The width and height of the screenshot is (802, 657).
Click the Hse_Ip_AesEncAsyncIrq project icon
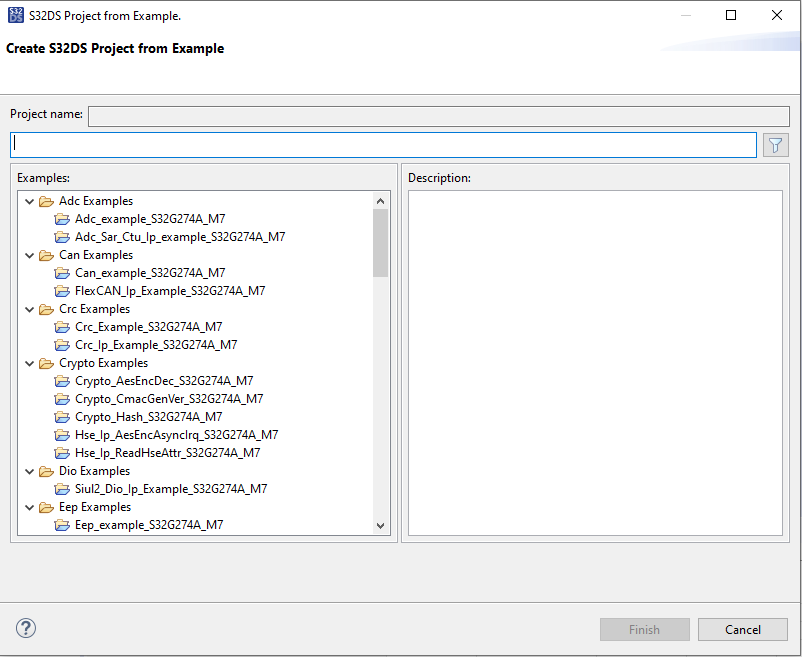(x=62, y=435)
